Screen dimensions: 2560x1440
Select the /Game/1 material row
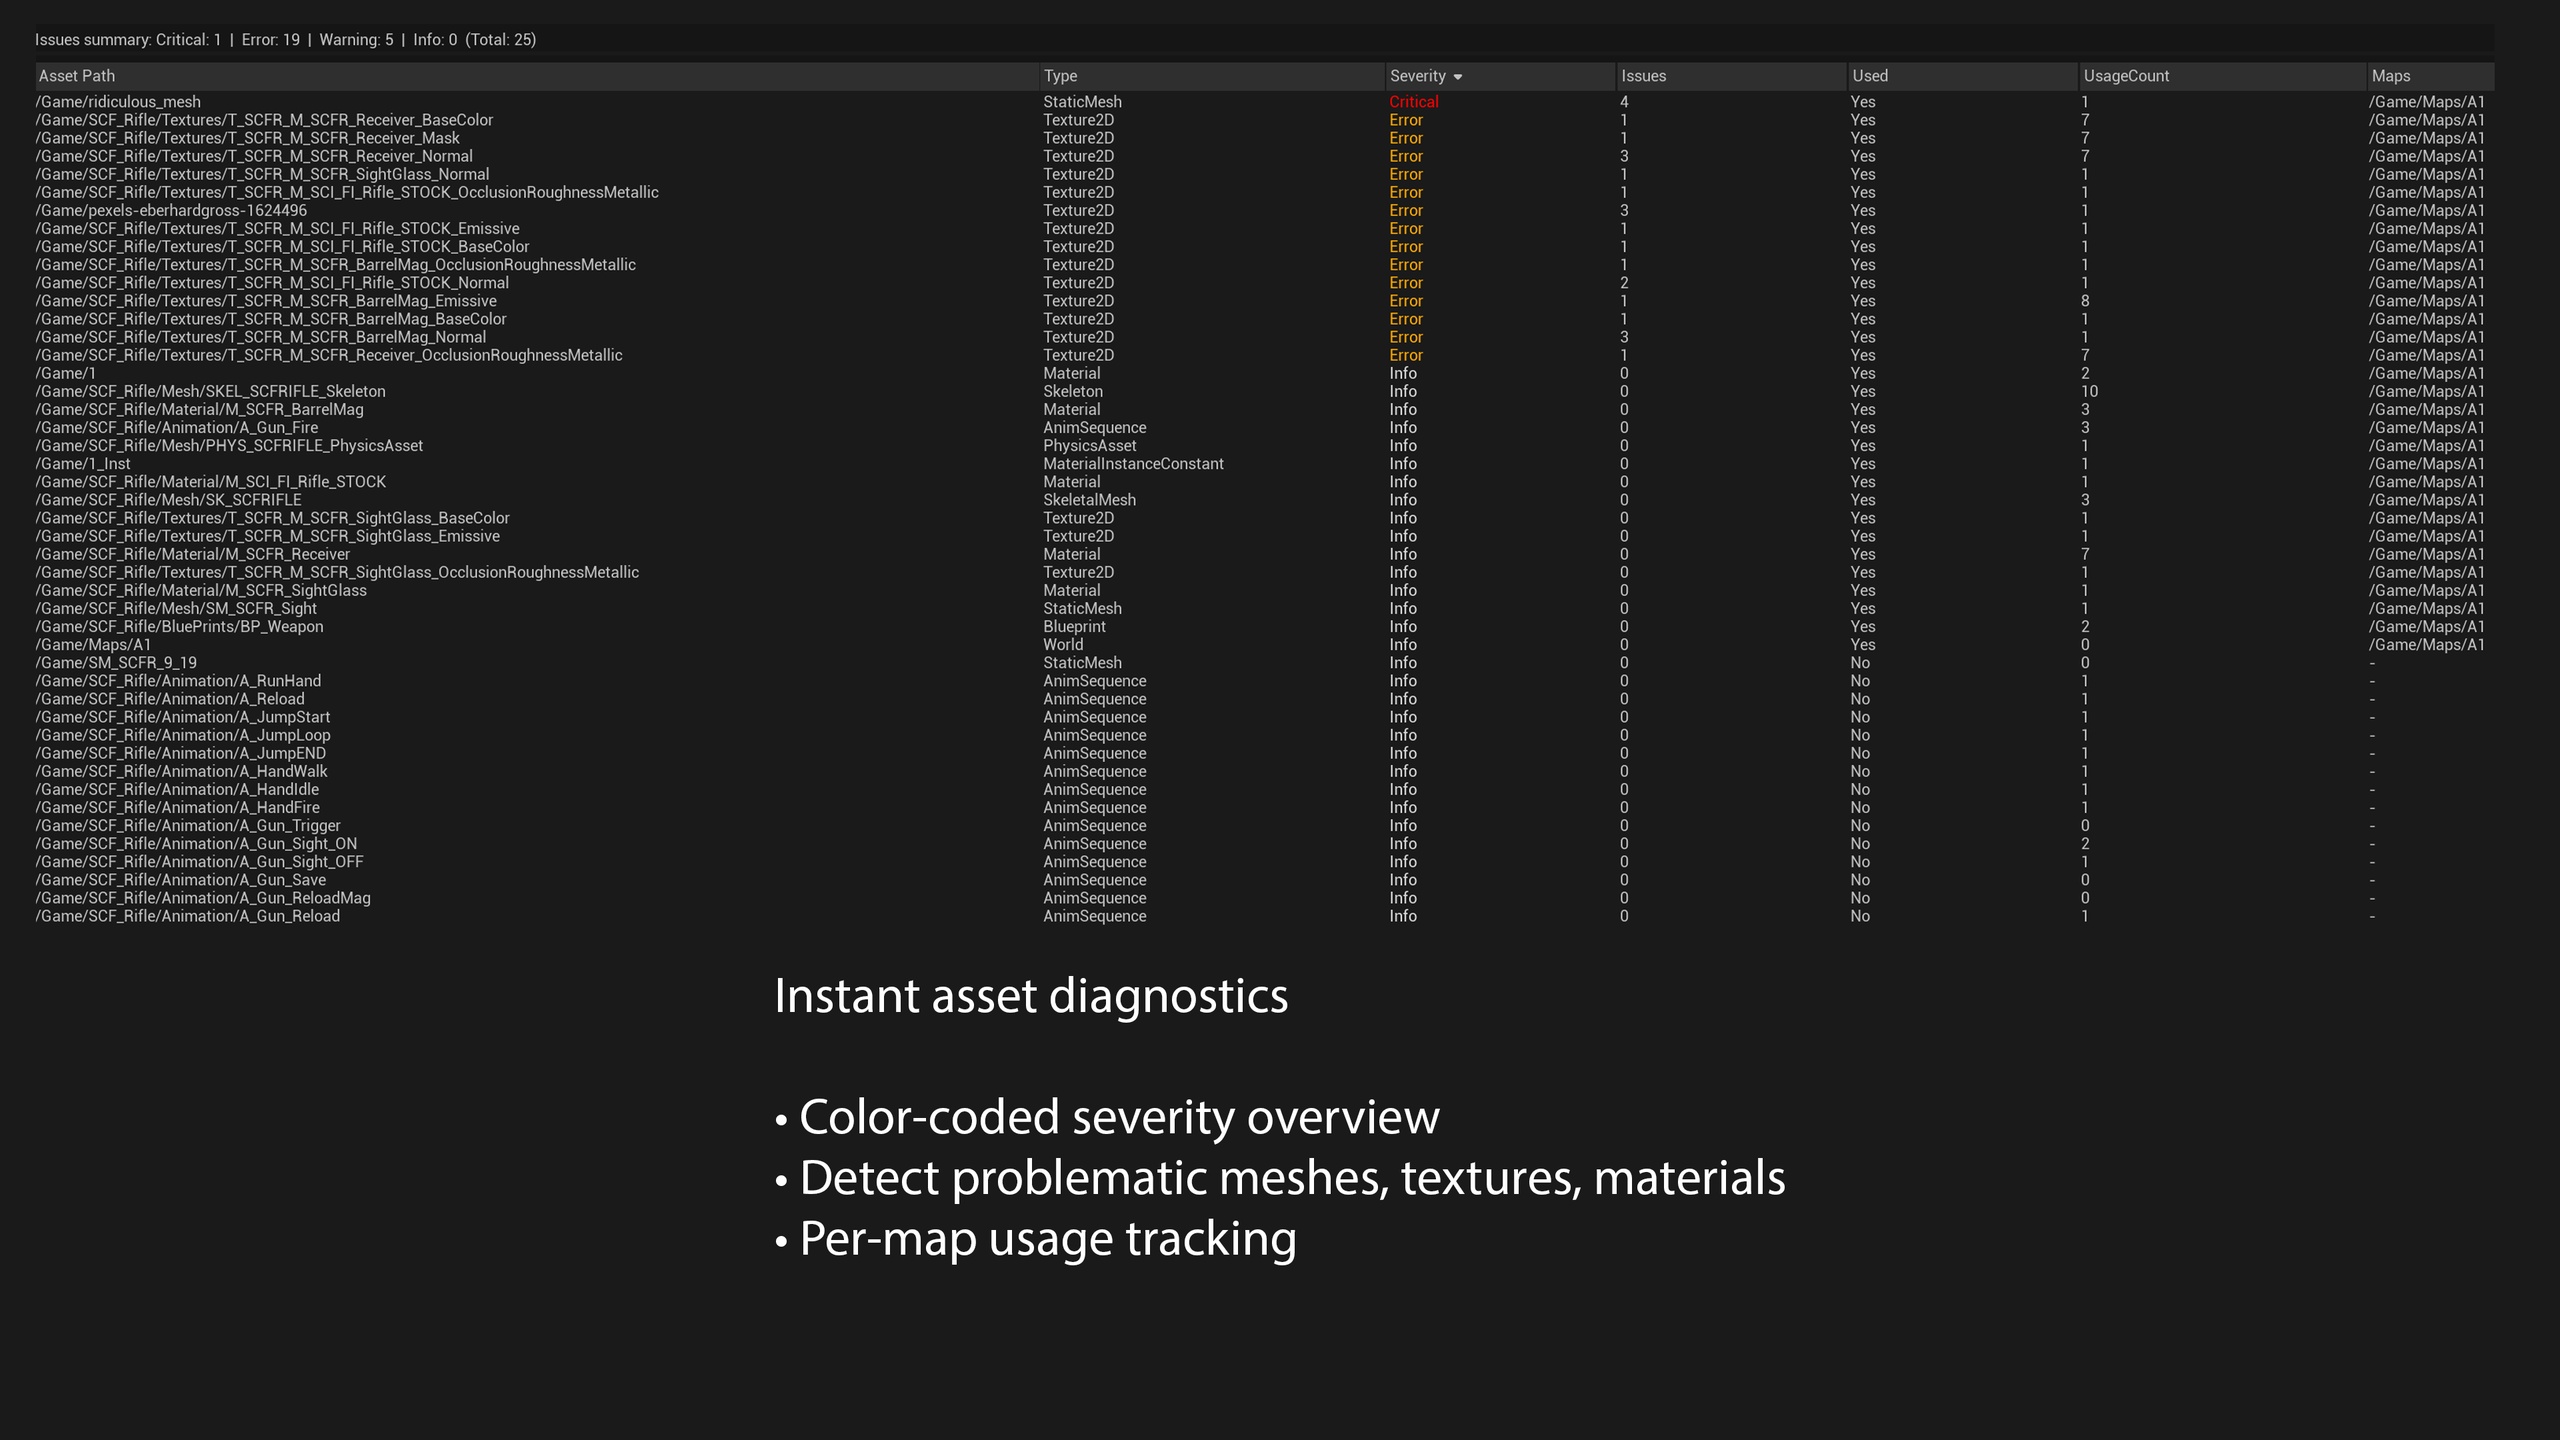click(1264, 373)
